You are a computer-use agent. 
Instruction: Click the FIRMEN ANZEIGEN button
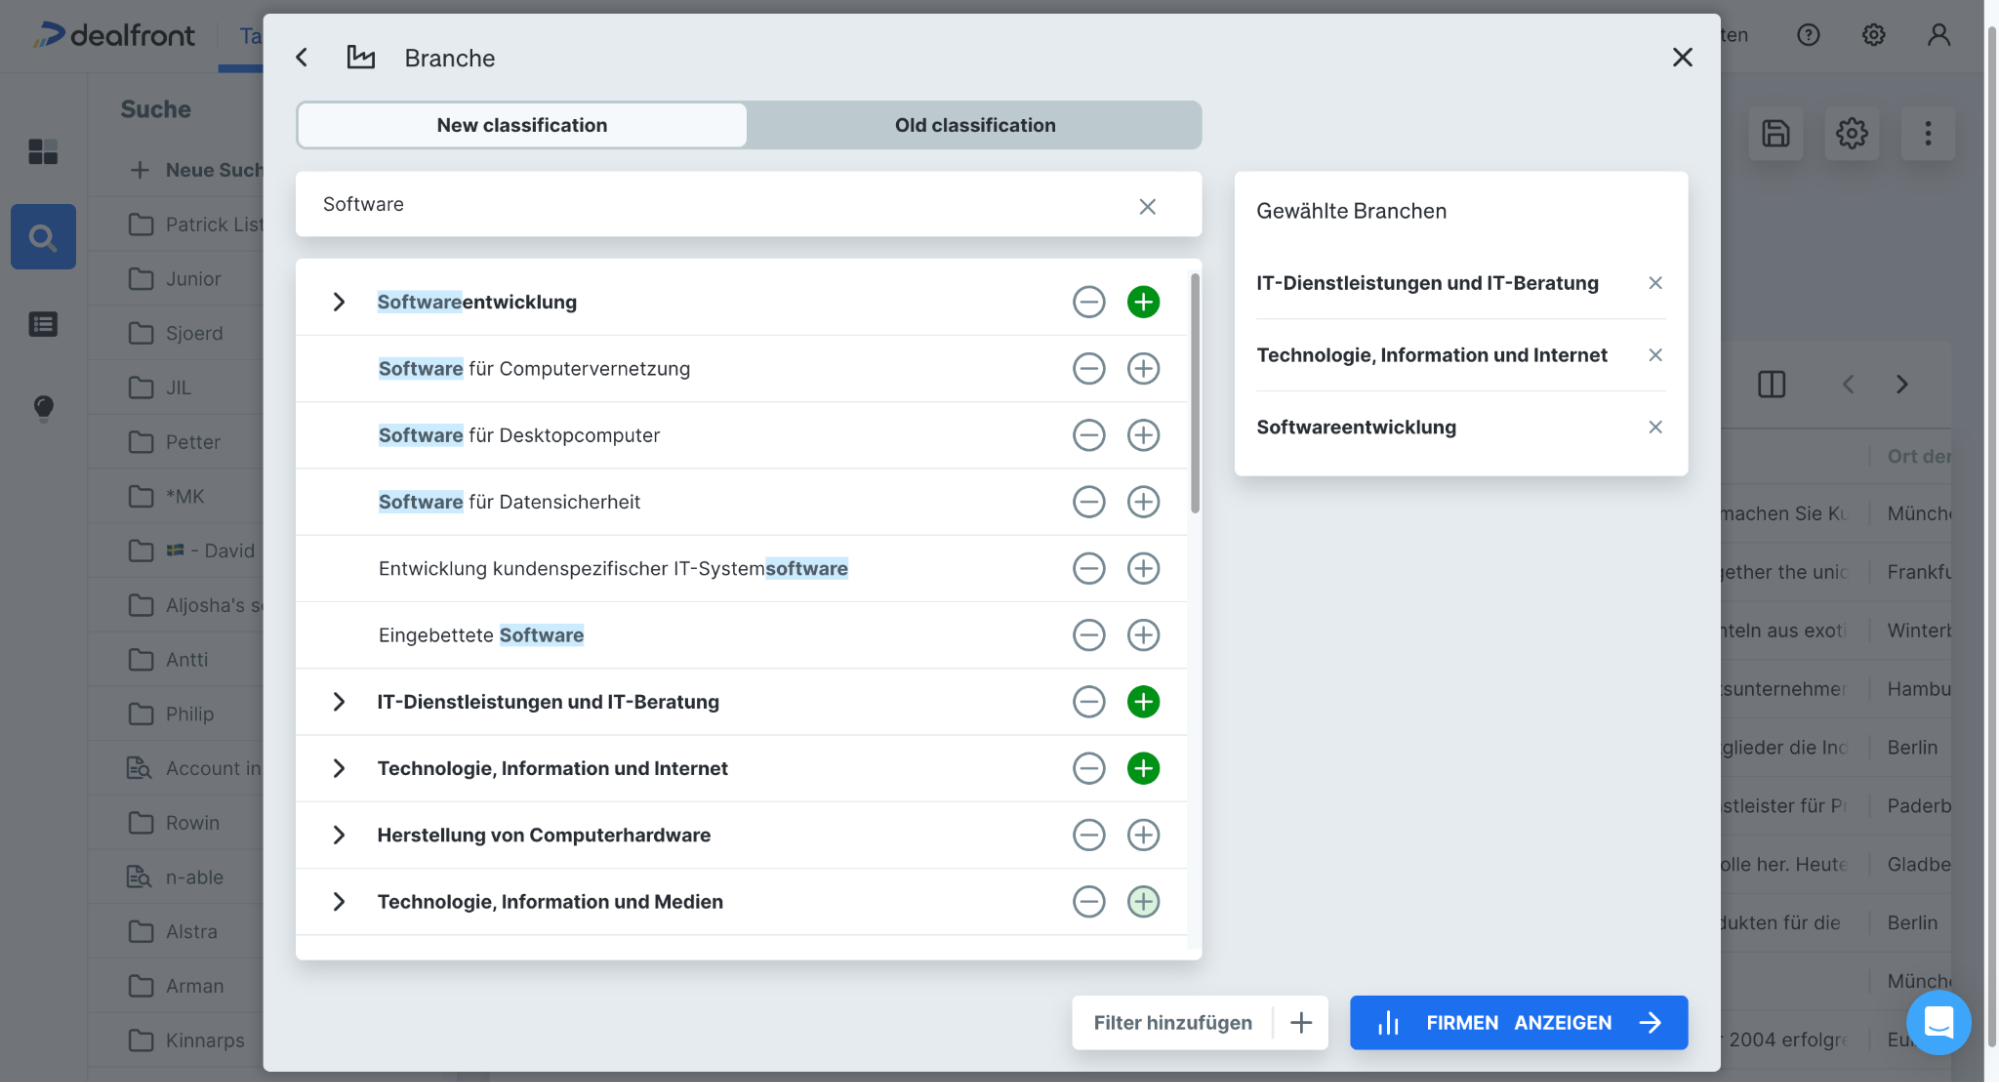[1518, 1022]
